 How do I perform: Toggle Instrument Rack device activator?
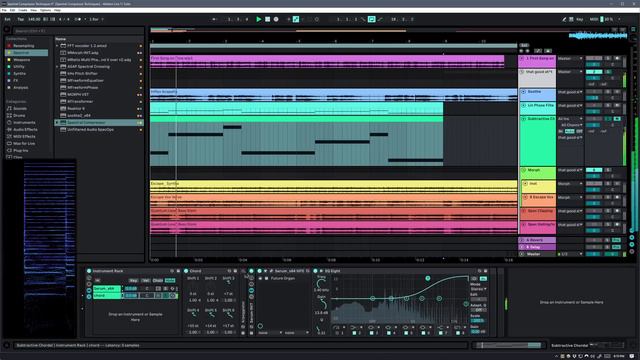tap(89, 271)
